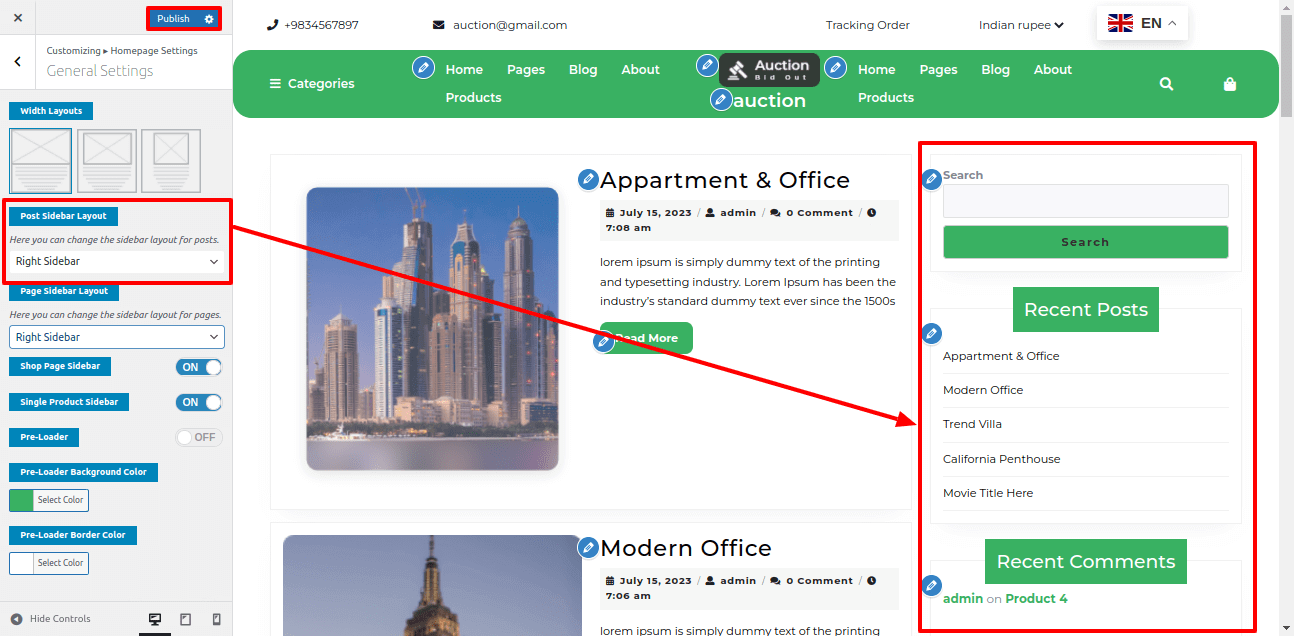Click the back arrow in the Customizer panel
This screenshot has height=636, width=1294.
pyautogui.click(x=18, y=62)
